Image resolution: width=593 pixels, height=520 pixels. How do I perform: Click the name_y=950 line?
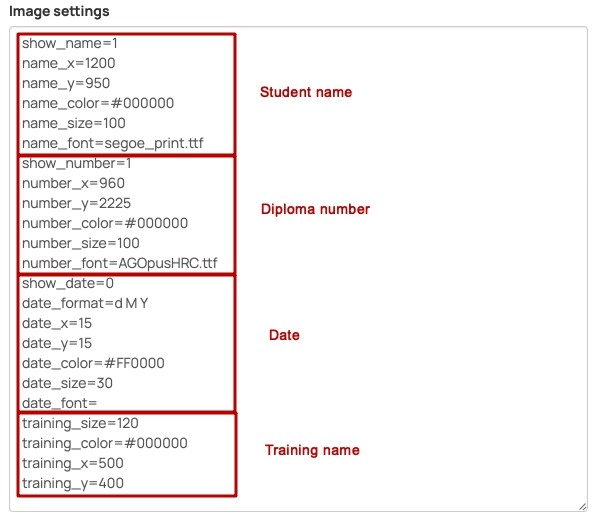point(66,83)
